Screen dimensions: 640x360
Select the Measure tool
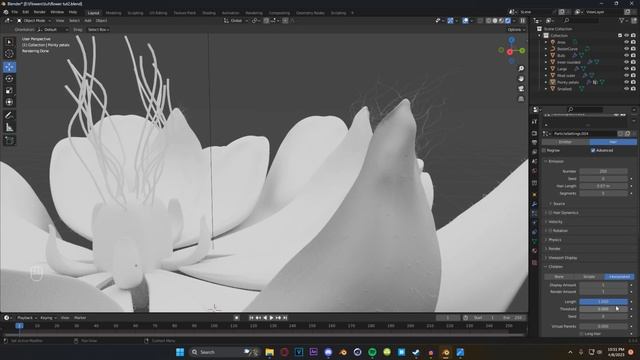point(9,127)
